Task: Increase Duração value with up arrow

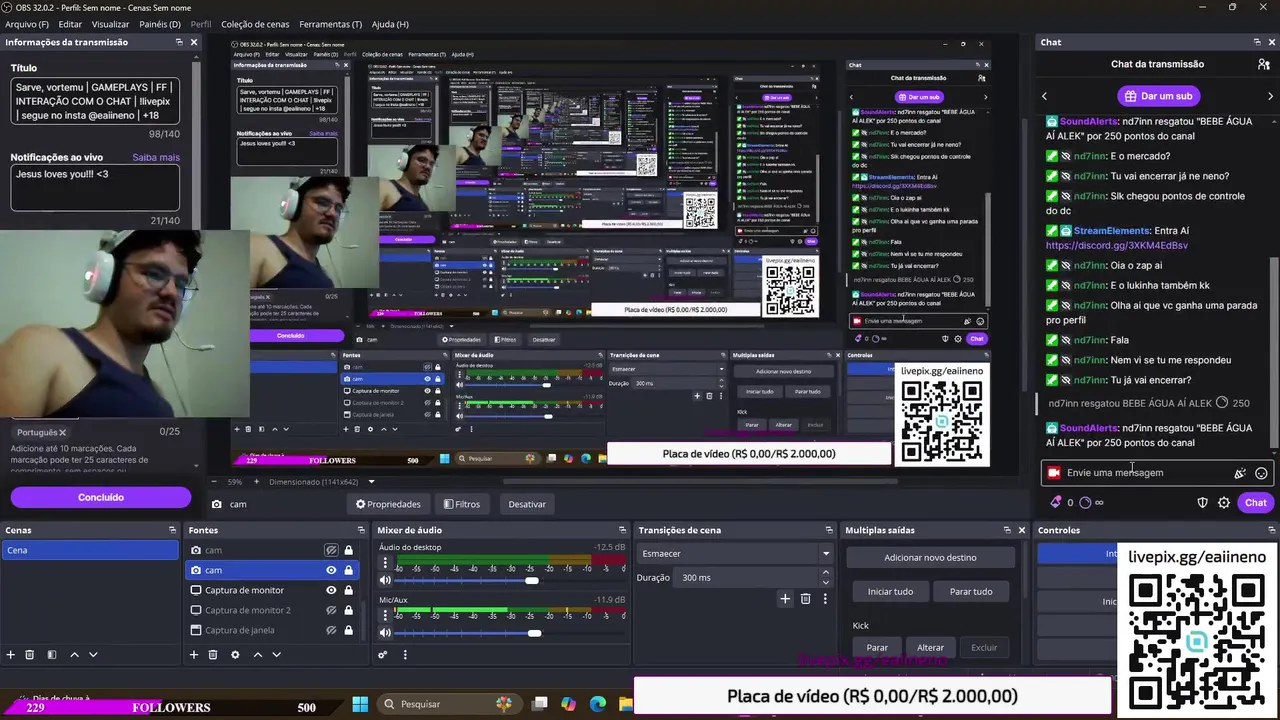Action: click(826, 573)
